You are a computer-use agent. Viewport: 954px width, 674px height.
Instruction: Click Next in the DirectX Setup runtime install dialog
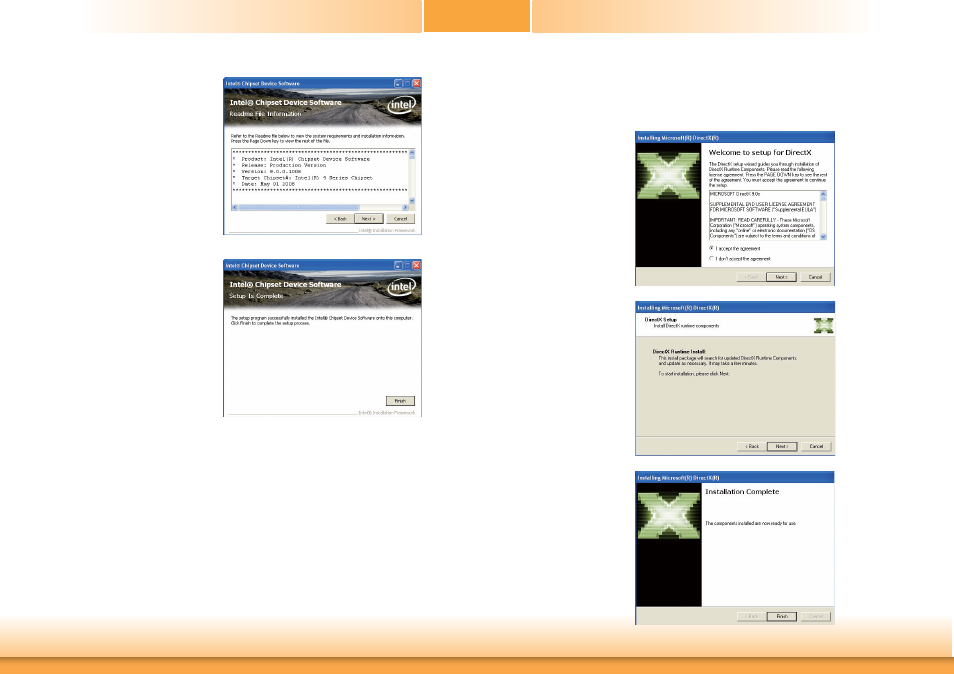pyautogui.click(x=782, y=446)
